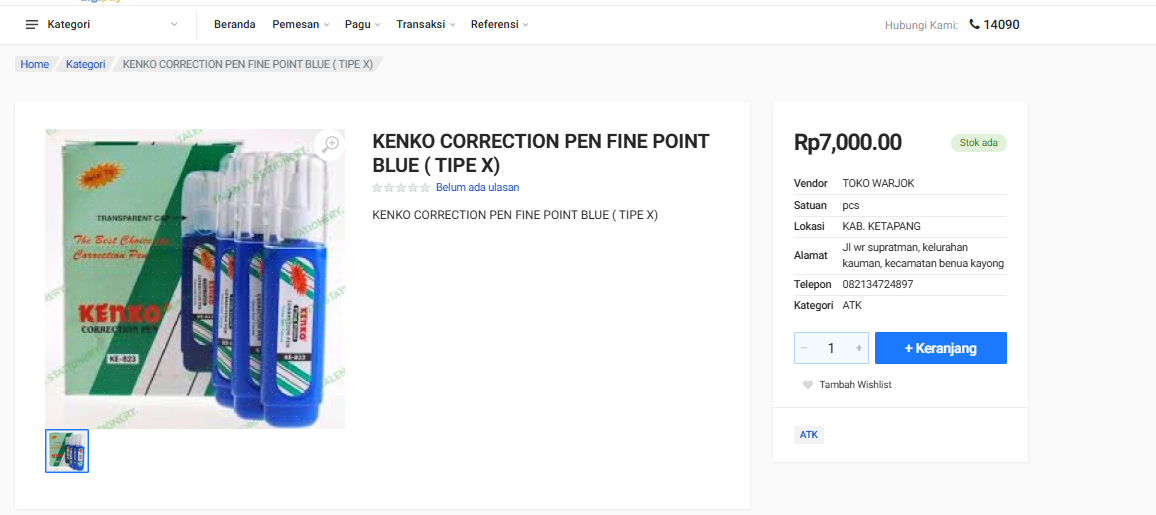
Task: Click the quantity input field
Action: pyautogui.click(x=831, y=348)
